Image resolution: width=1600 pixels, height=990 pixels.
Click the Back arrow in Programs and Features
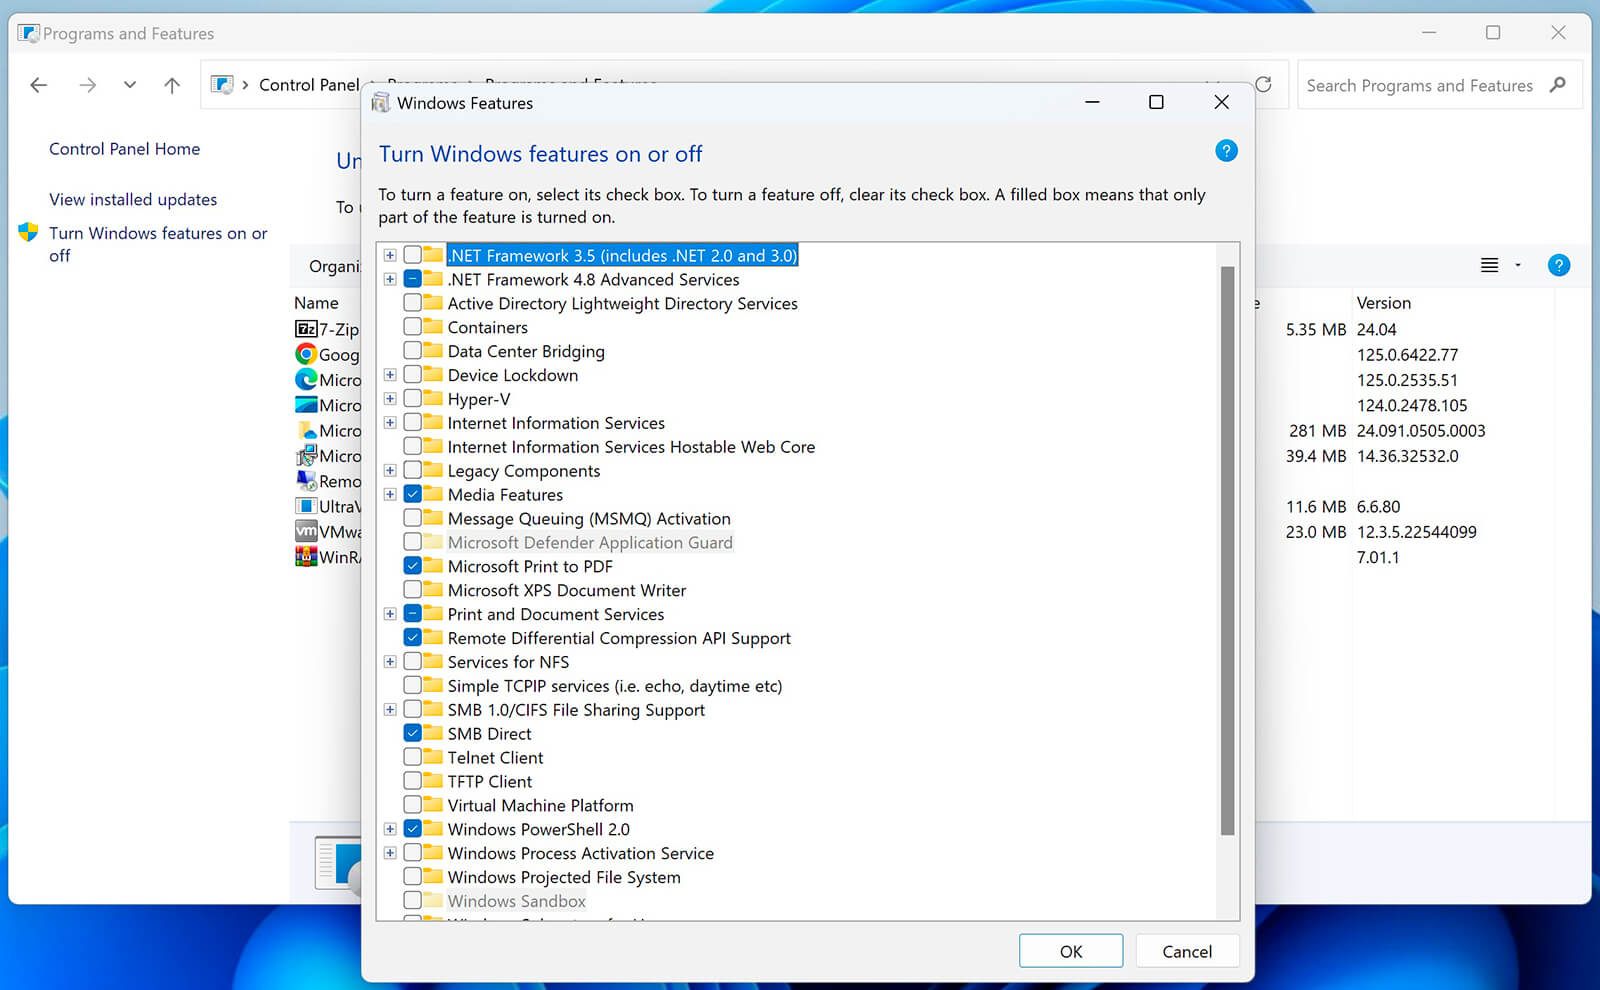coord(39,85)
